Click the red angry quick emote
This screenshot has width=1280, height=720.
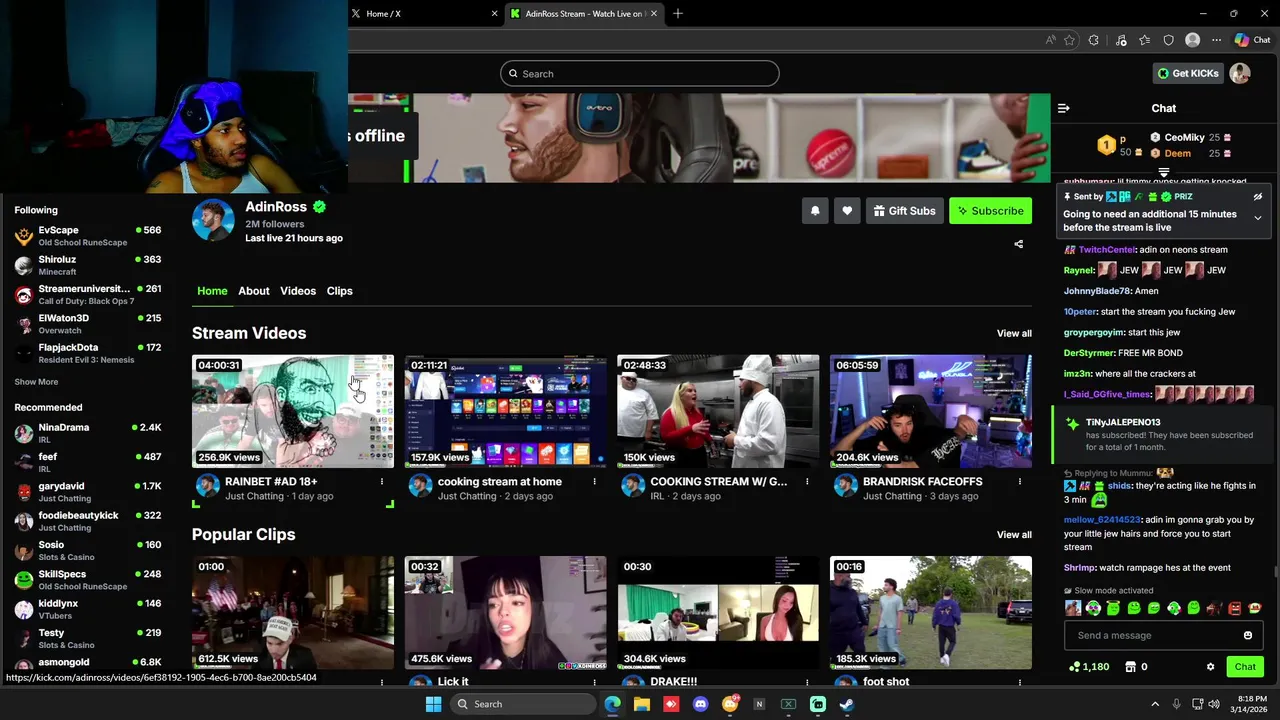[1234, 608]
